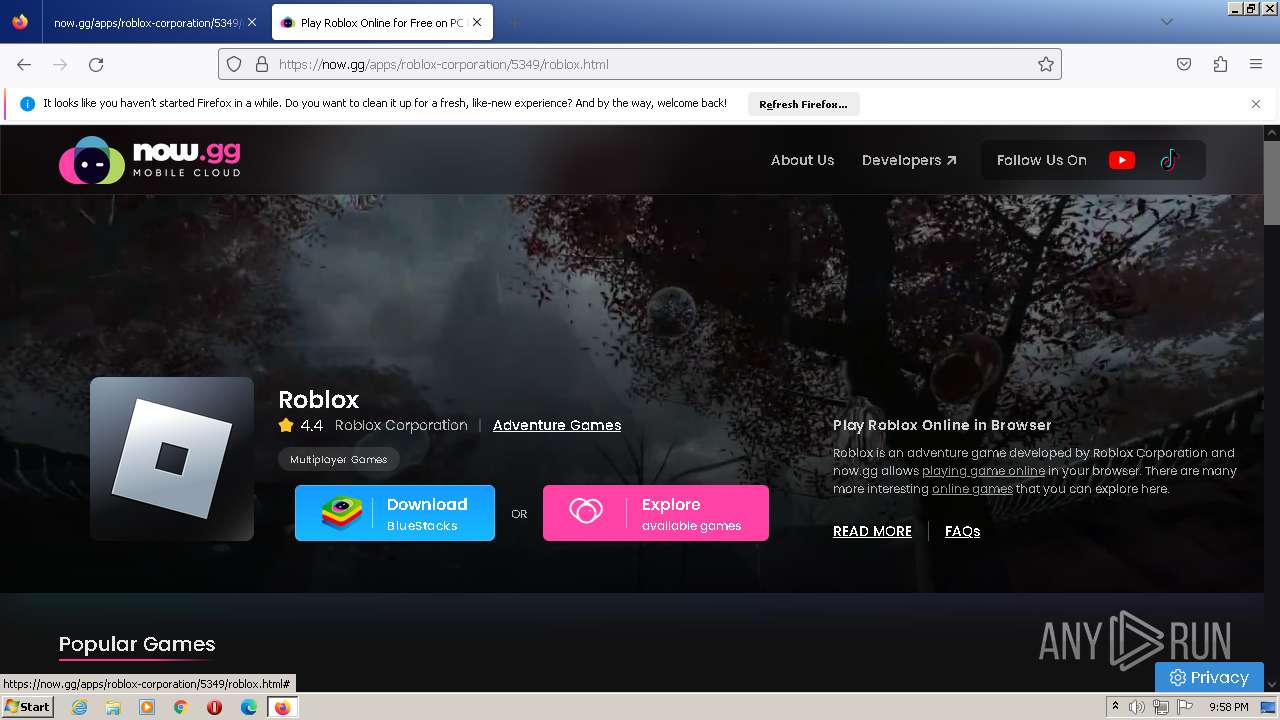Open the Extensions menu
1280x720 pixels.
point(1220,64)
